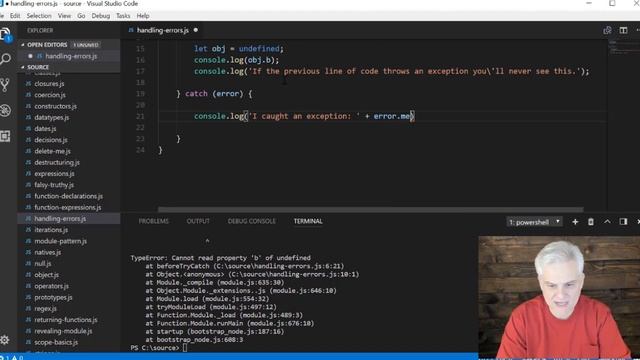Open the Debug view in activity bar
640x360 pixels.
(5, 110)
